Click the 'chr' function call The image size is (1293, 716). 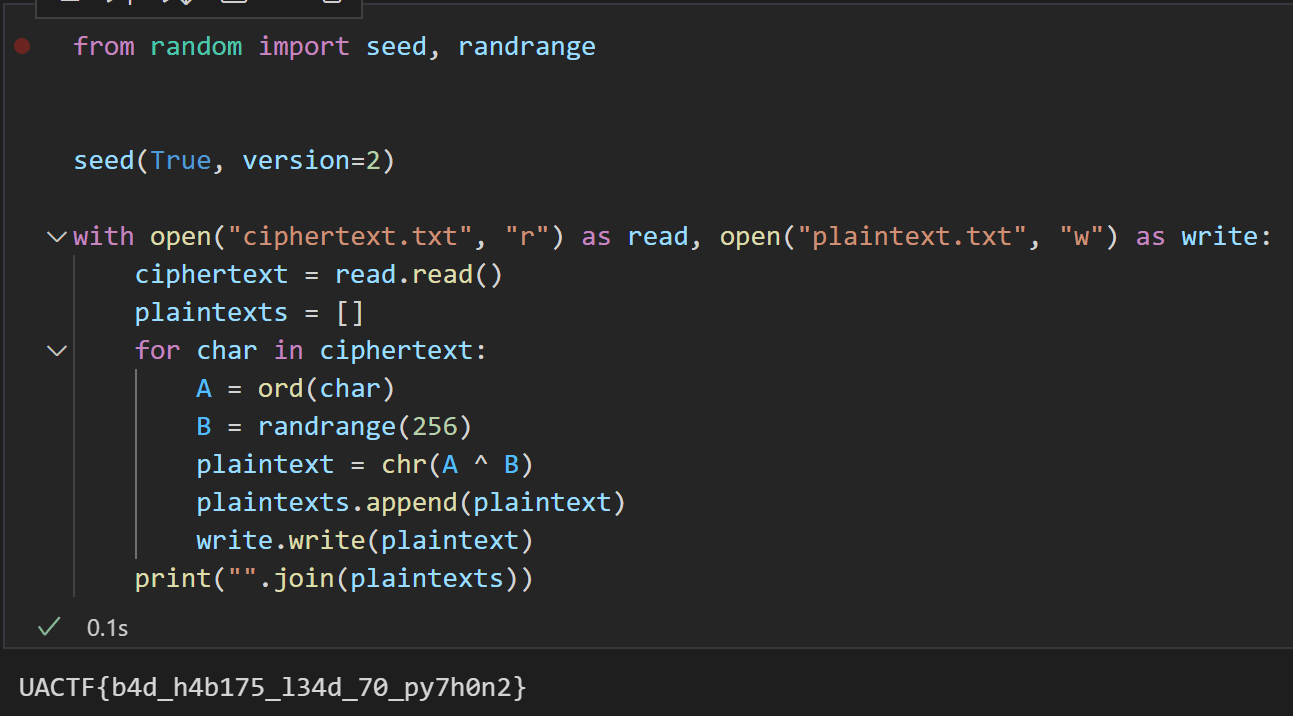click(x=402, y=465)
